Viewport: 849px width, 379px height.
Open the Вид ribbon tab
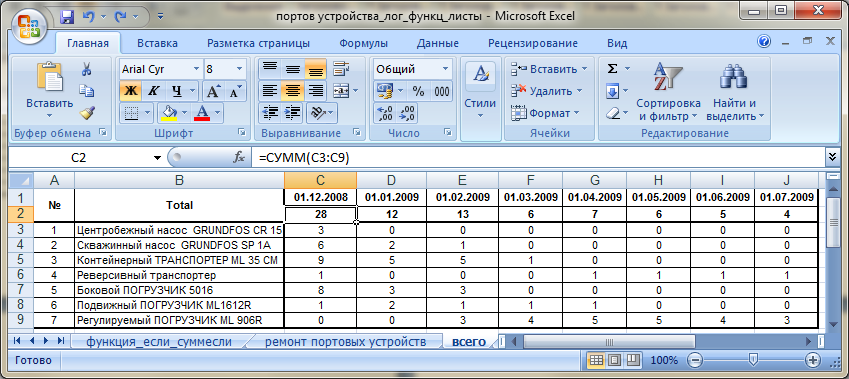617,43
